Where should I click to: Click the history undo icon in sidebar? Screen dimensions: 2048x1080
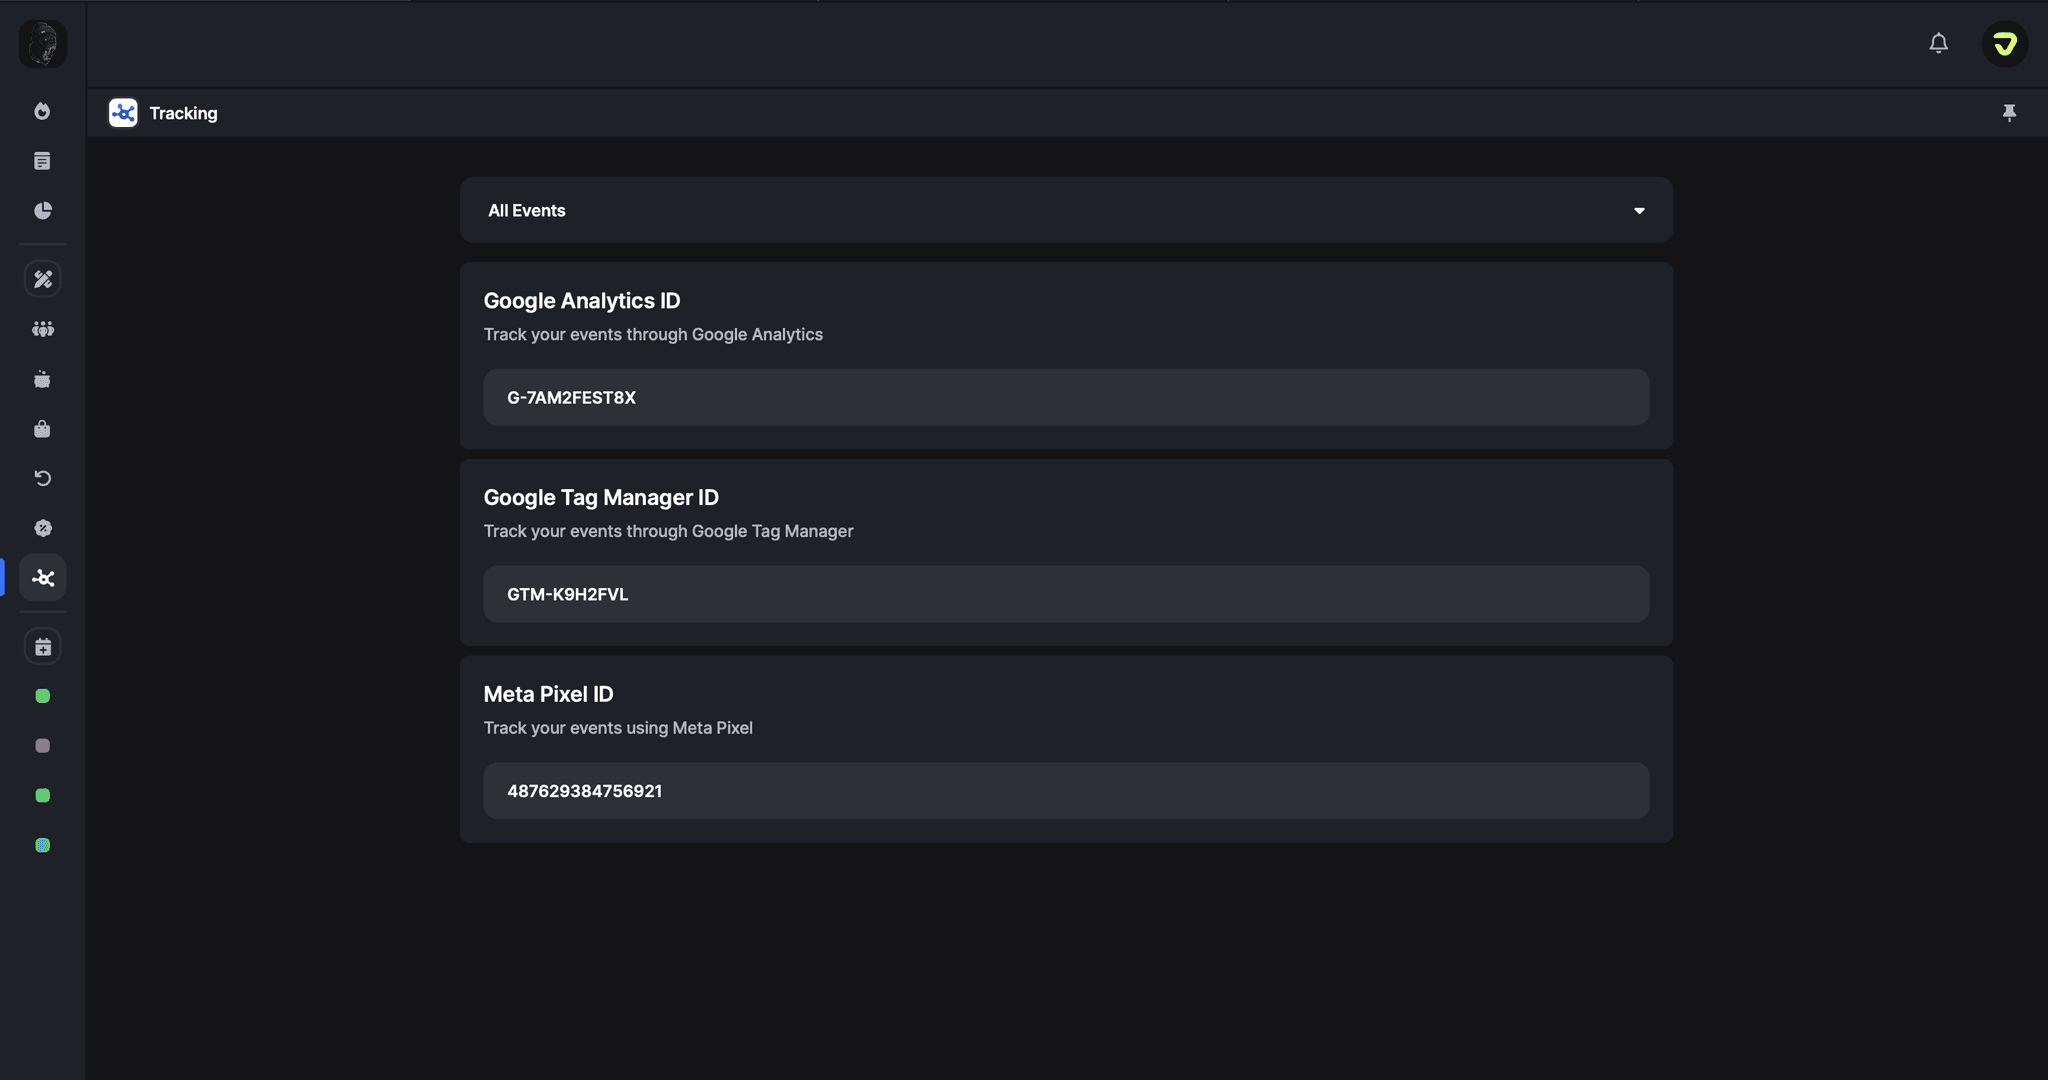[x=41, y=478]
